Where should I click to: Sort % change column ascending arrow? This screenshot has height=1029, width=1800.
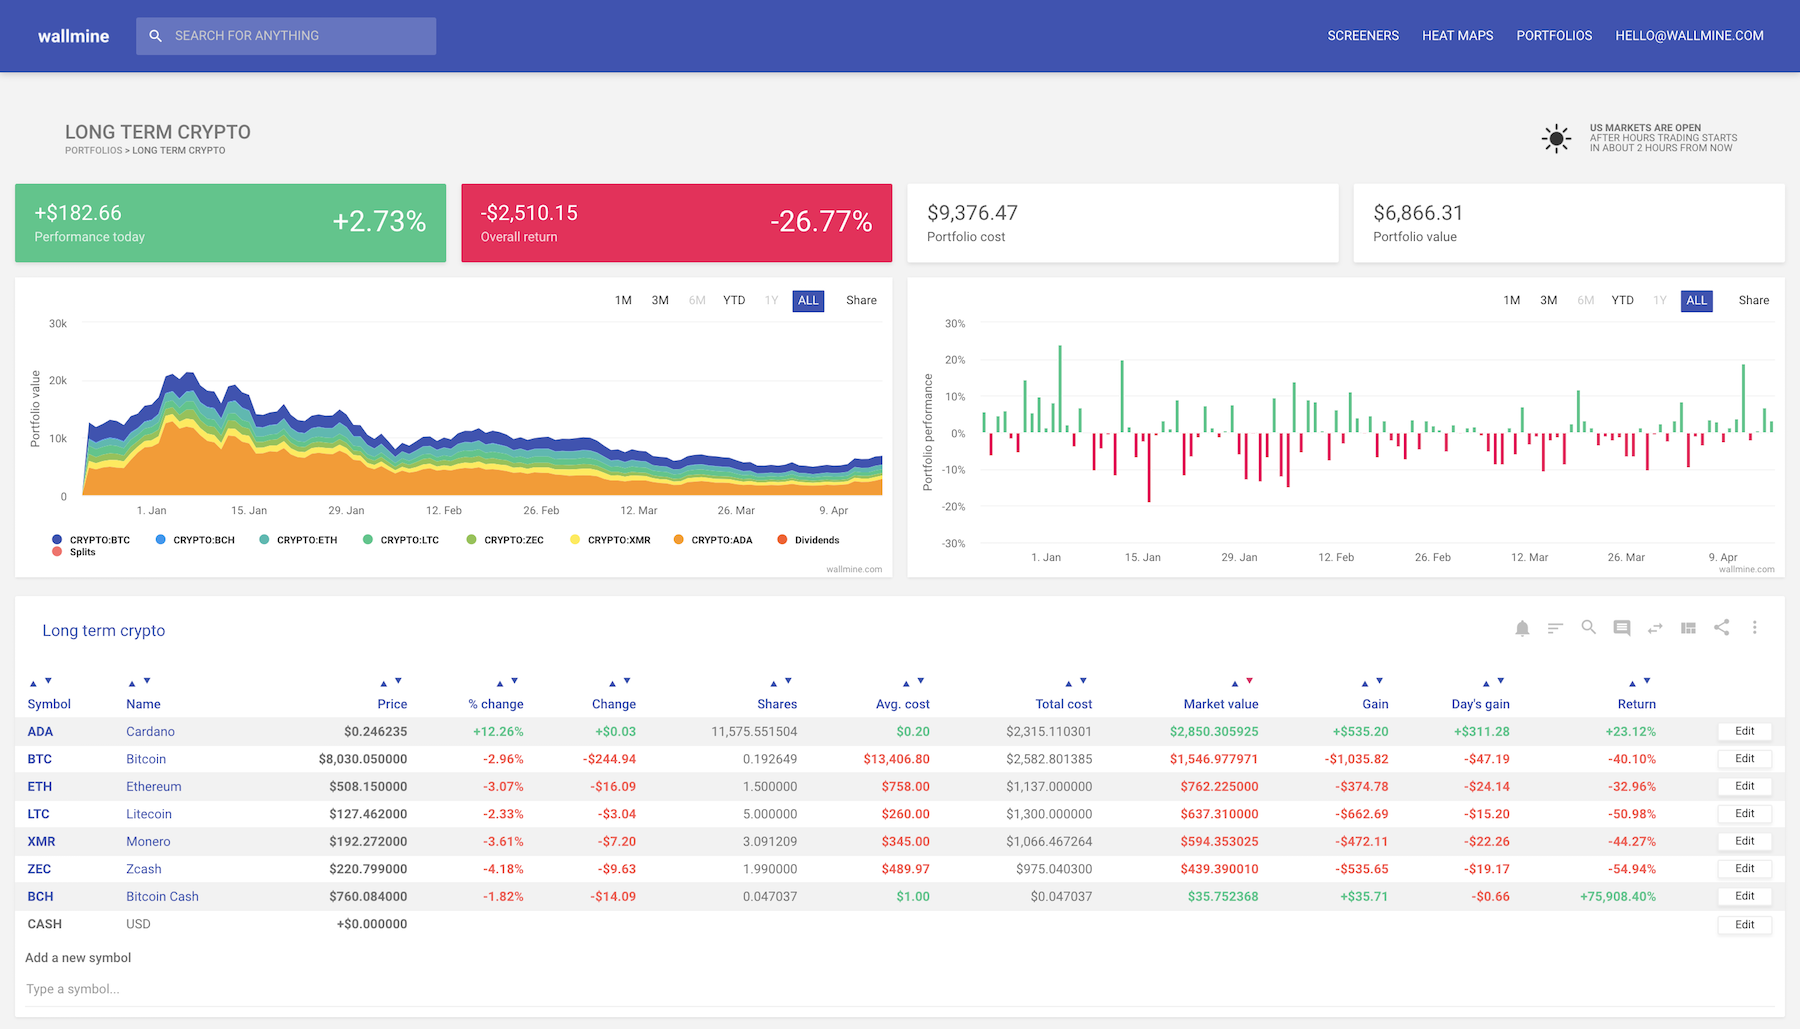pyautogui.click(x=500, y=683)
